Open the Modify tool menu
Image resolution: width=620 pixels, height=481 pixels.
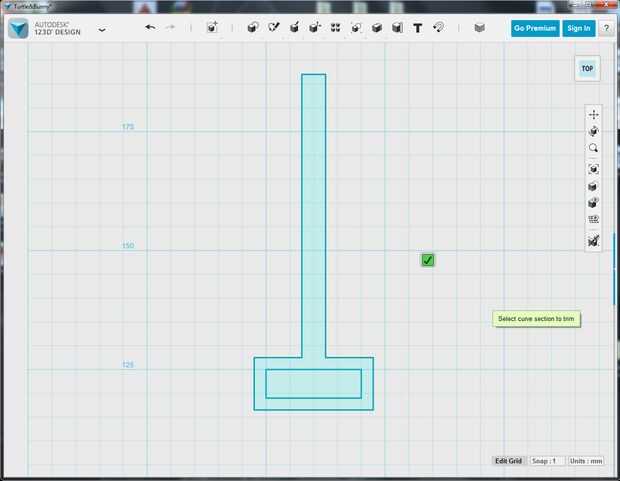coord(315,27)
